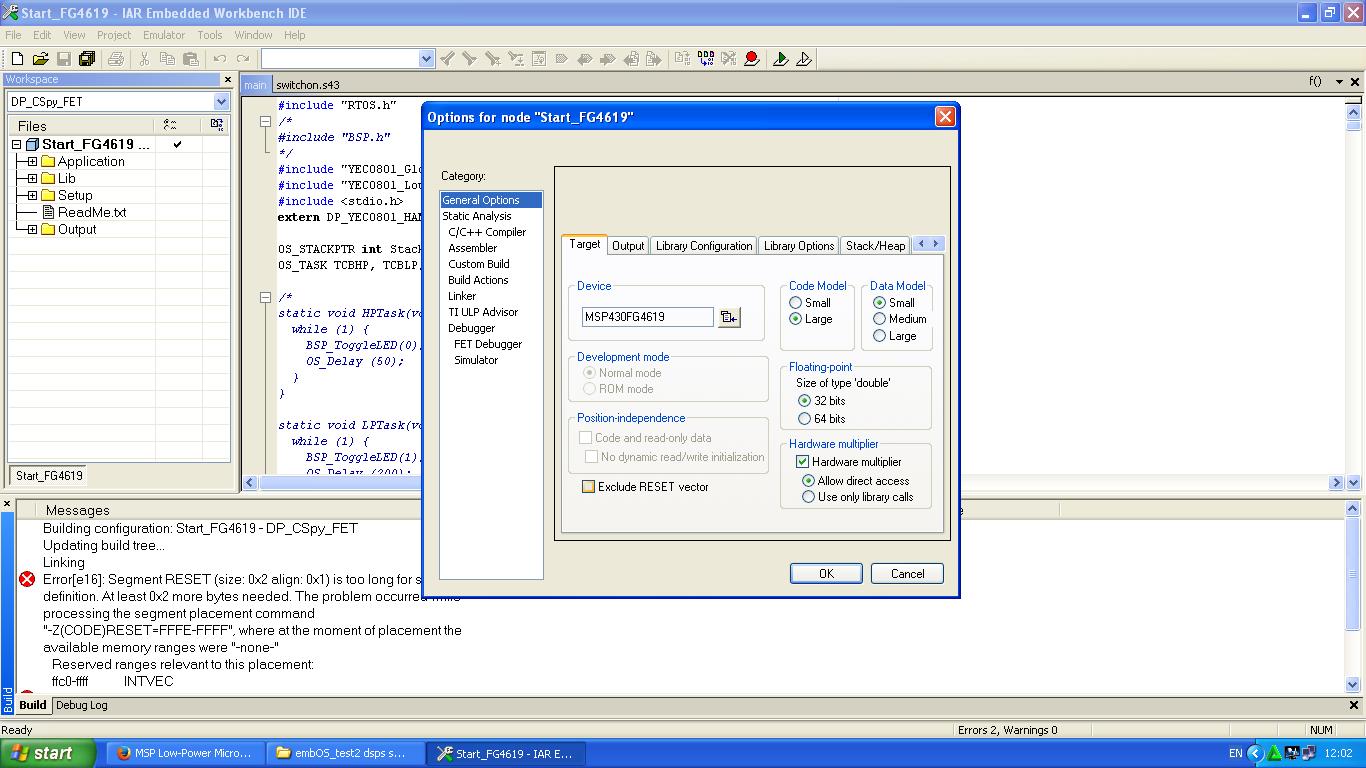Click the Open file toolbar icon
Viewport: 1366px width, 768px height.
pyautogui.click(x=41, y=59)
